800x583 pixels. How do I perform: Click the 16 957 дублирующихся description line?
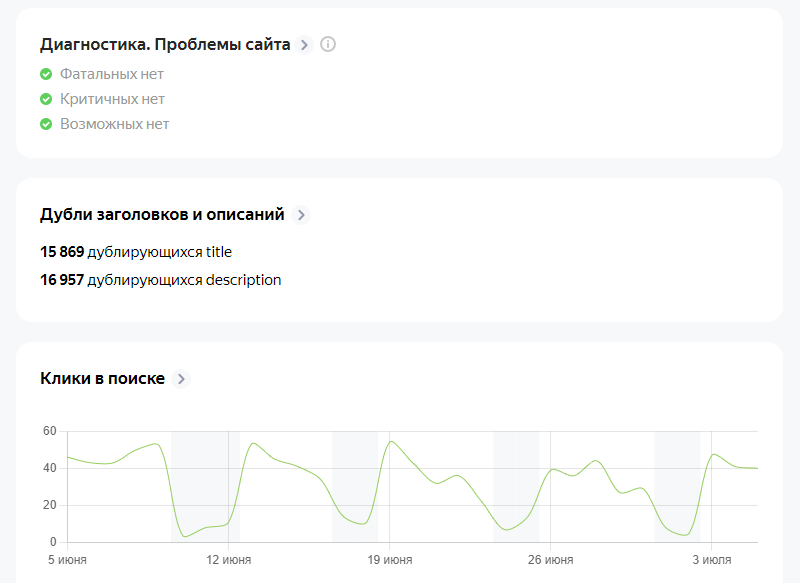pyautogui.click(x=160, y=280)
